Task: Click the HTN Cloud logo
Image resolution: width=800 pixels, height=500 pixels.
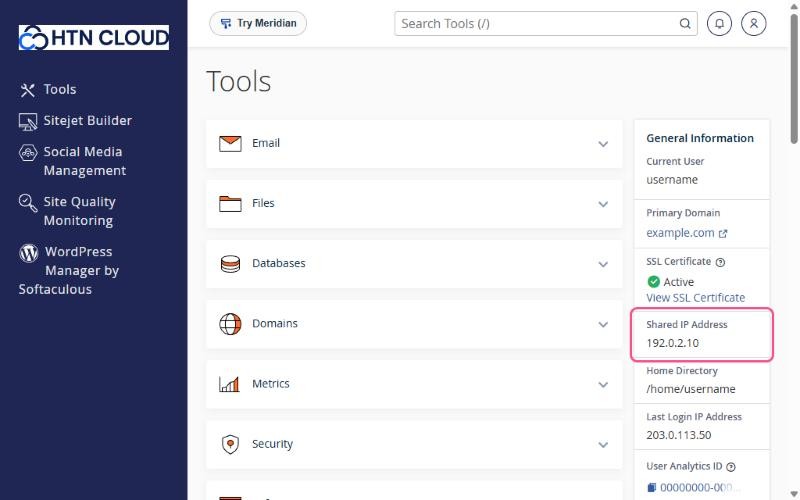Action: (x=94, y=37)
